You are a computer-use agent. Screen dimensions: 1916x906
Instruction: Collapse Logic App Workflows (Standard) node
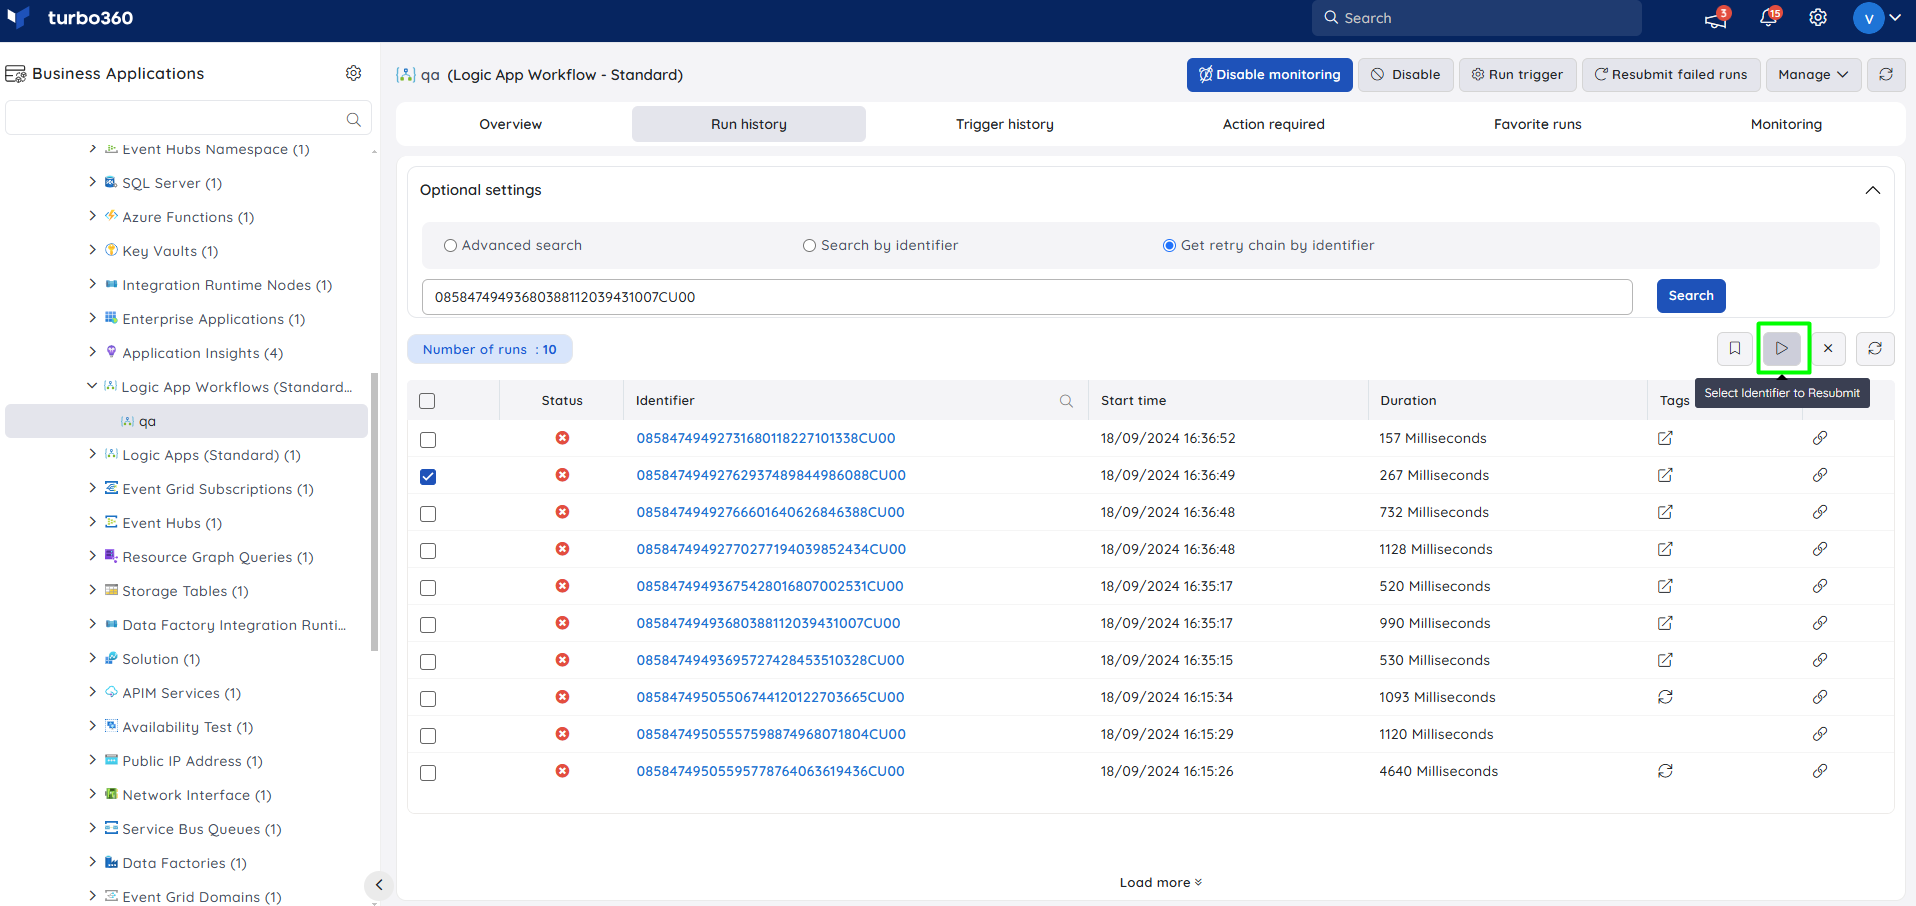[92, 386]
